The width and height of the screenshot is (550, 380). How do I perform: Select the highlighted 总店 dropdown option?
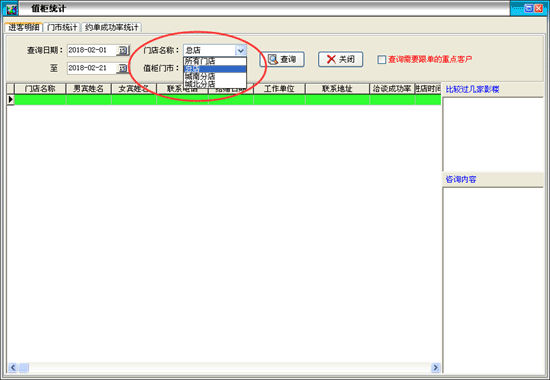pyautogui.click(x=215, y=69)
